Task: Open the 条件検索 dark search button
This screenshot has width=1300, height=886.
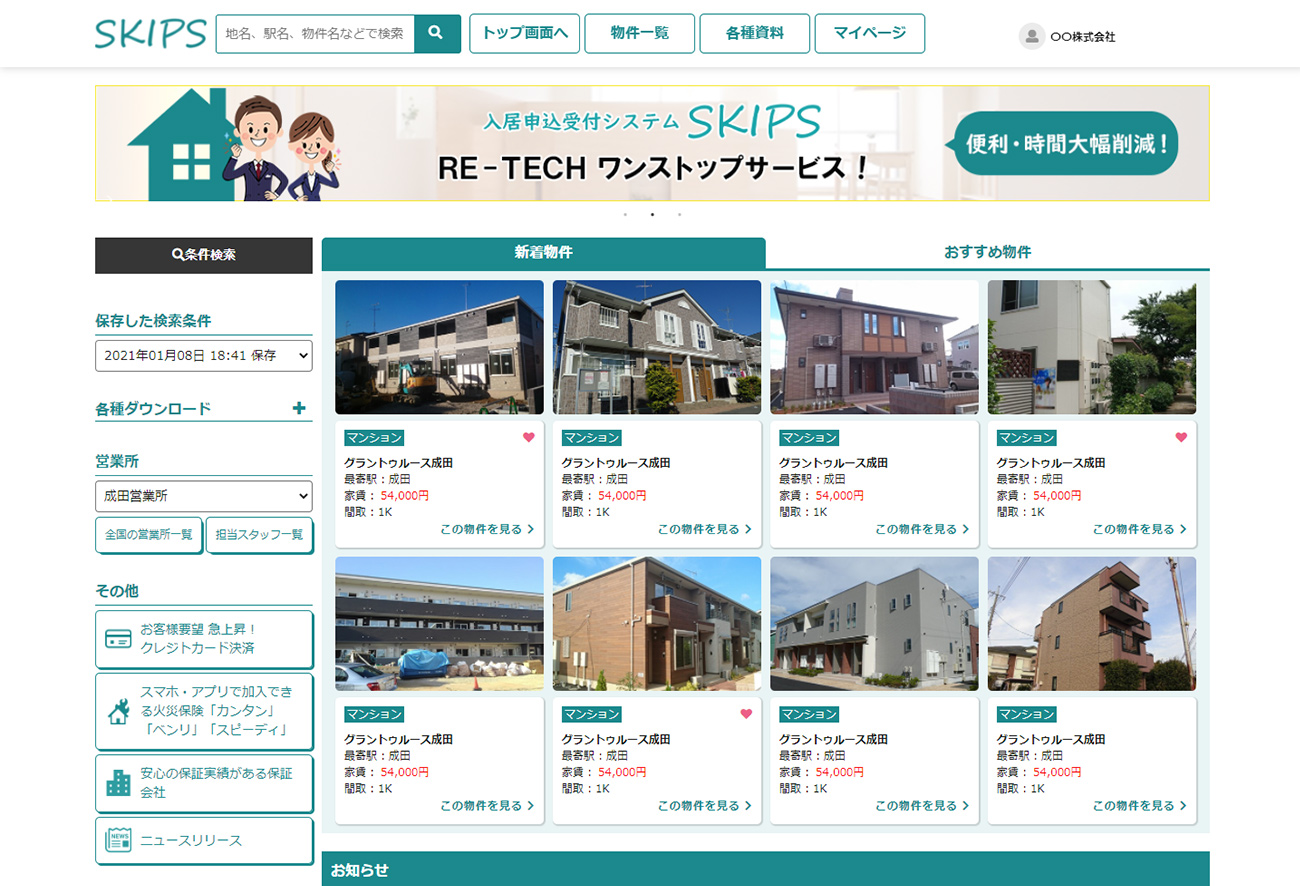Action: (203, 255)
